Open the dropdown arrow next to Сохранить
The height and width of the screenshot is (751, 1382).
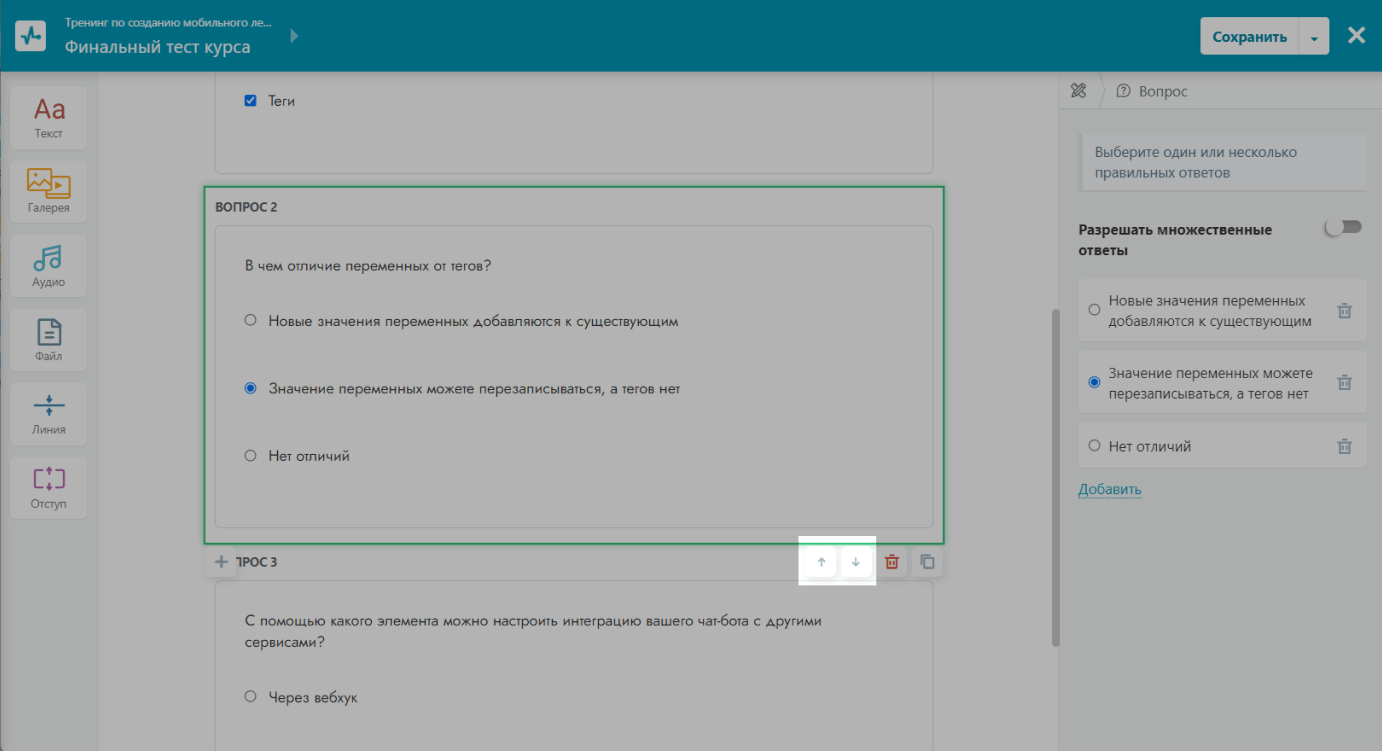pyautogui.click(x=1313, y=37)
